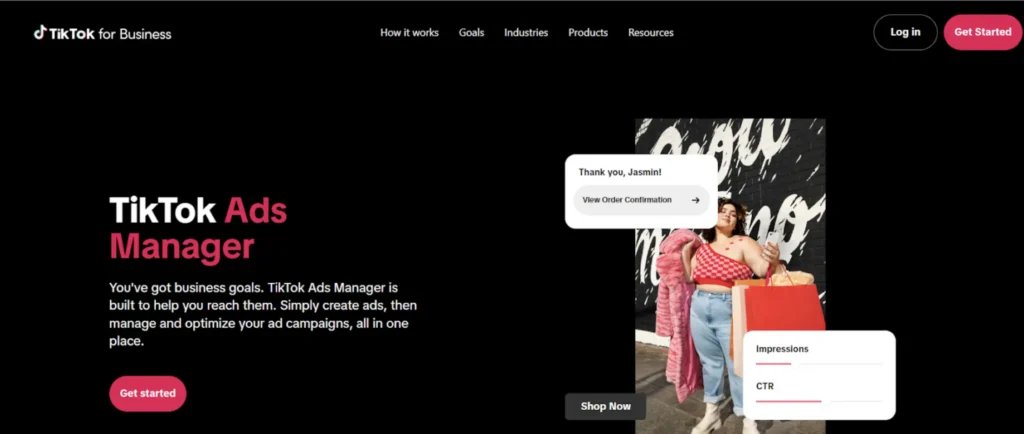Screen dimensions: 1024x434
Task: Click the TikTok Ads Manager heading
Action: pos(198,228)
